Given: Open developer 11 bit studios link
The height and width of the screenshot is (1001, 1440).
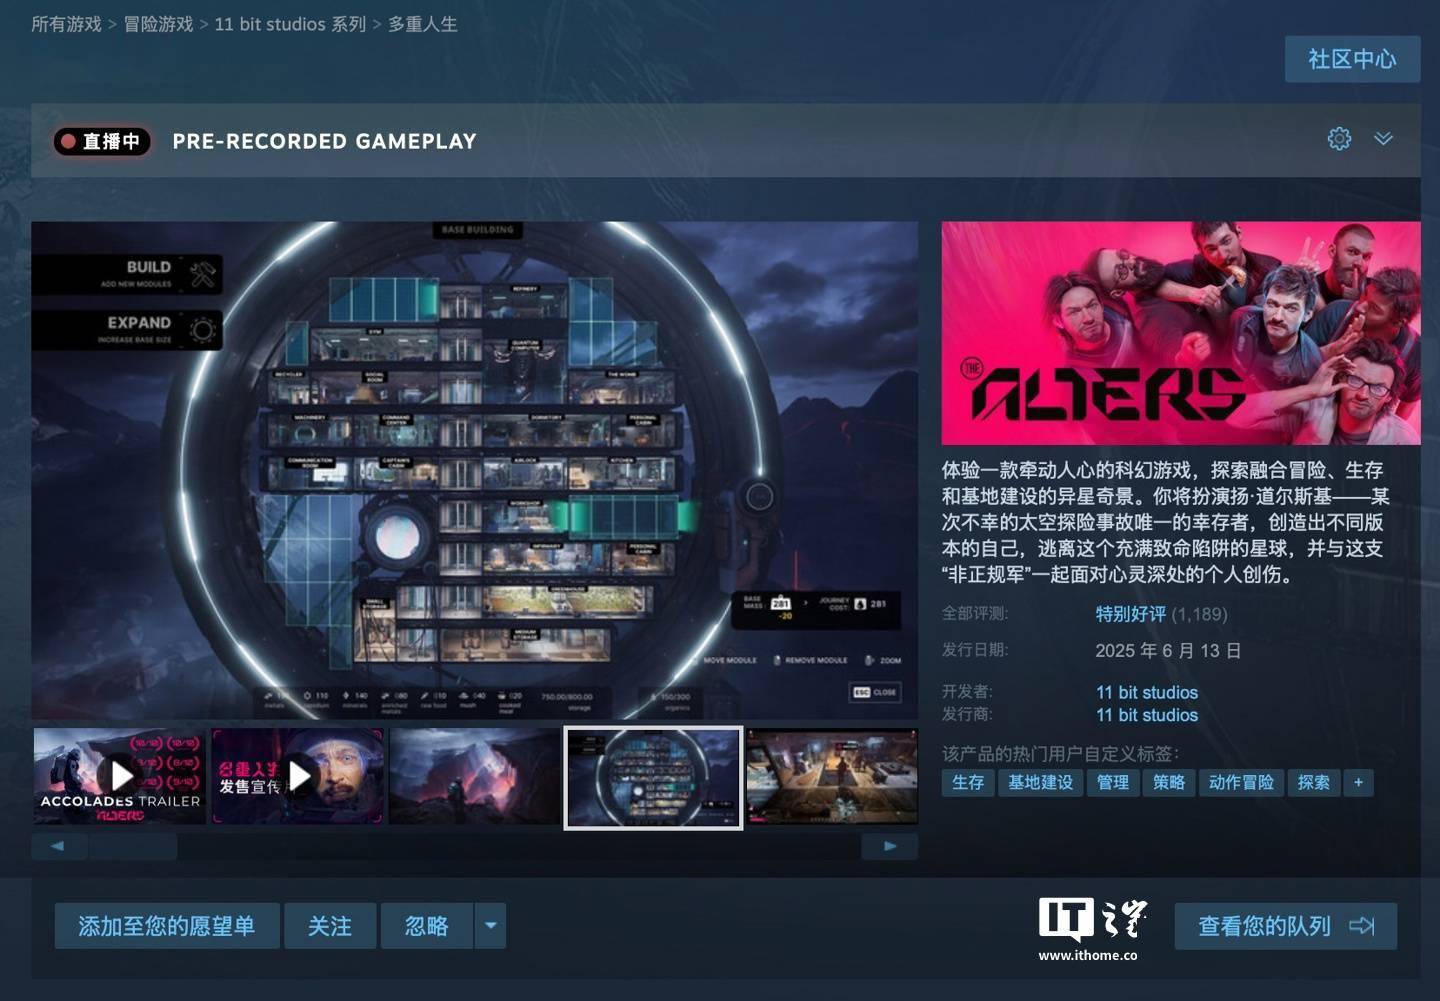Looking at the screenshot, I should pyautogui.click(x=1147, y=692).
